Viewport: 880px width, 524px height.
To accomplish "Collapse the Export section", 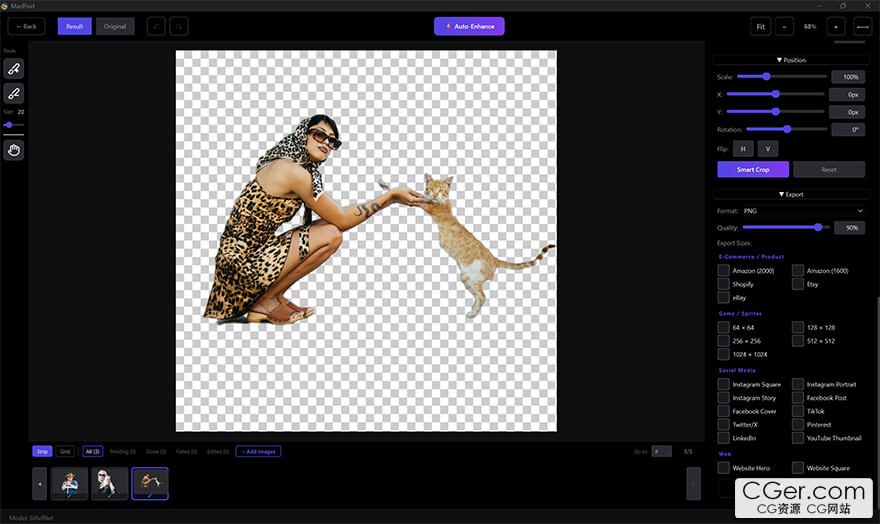I will click(790, 194).
